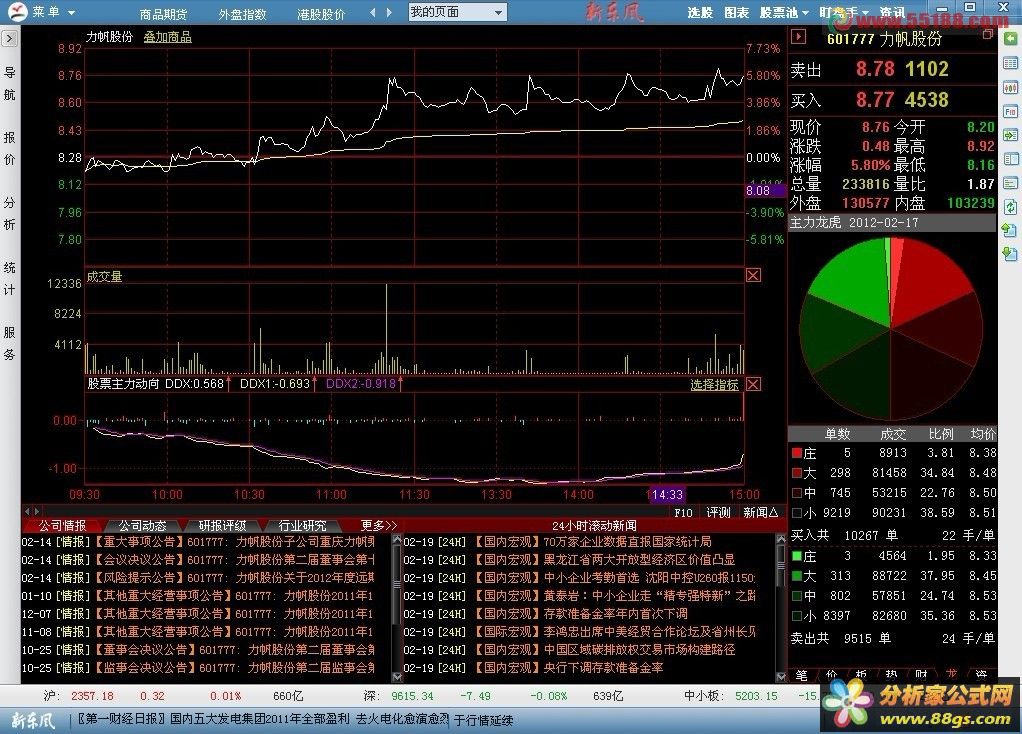Viewport: 1022px width, 734px height.
Task: Open the 我的页面 combo box
Action: [458, 12]
